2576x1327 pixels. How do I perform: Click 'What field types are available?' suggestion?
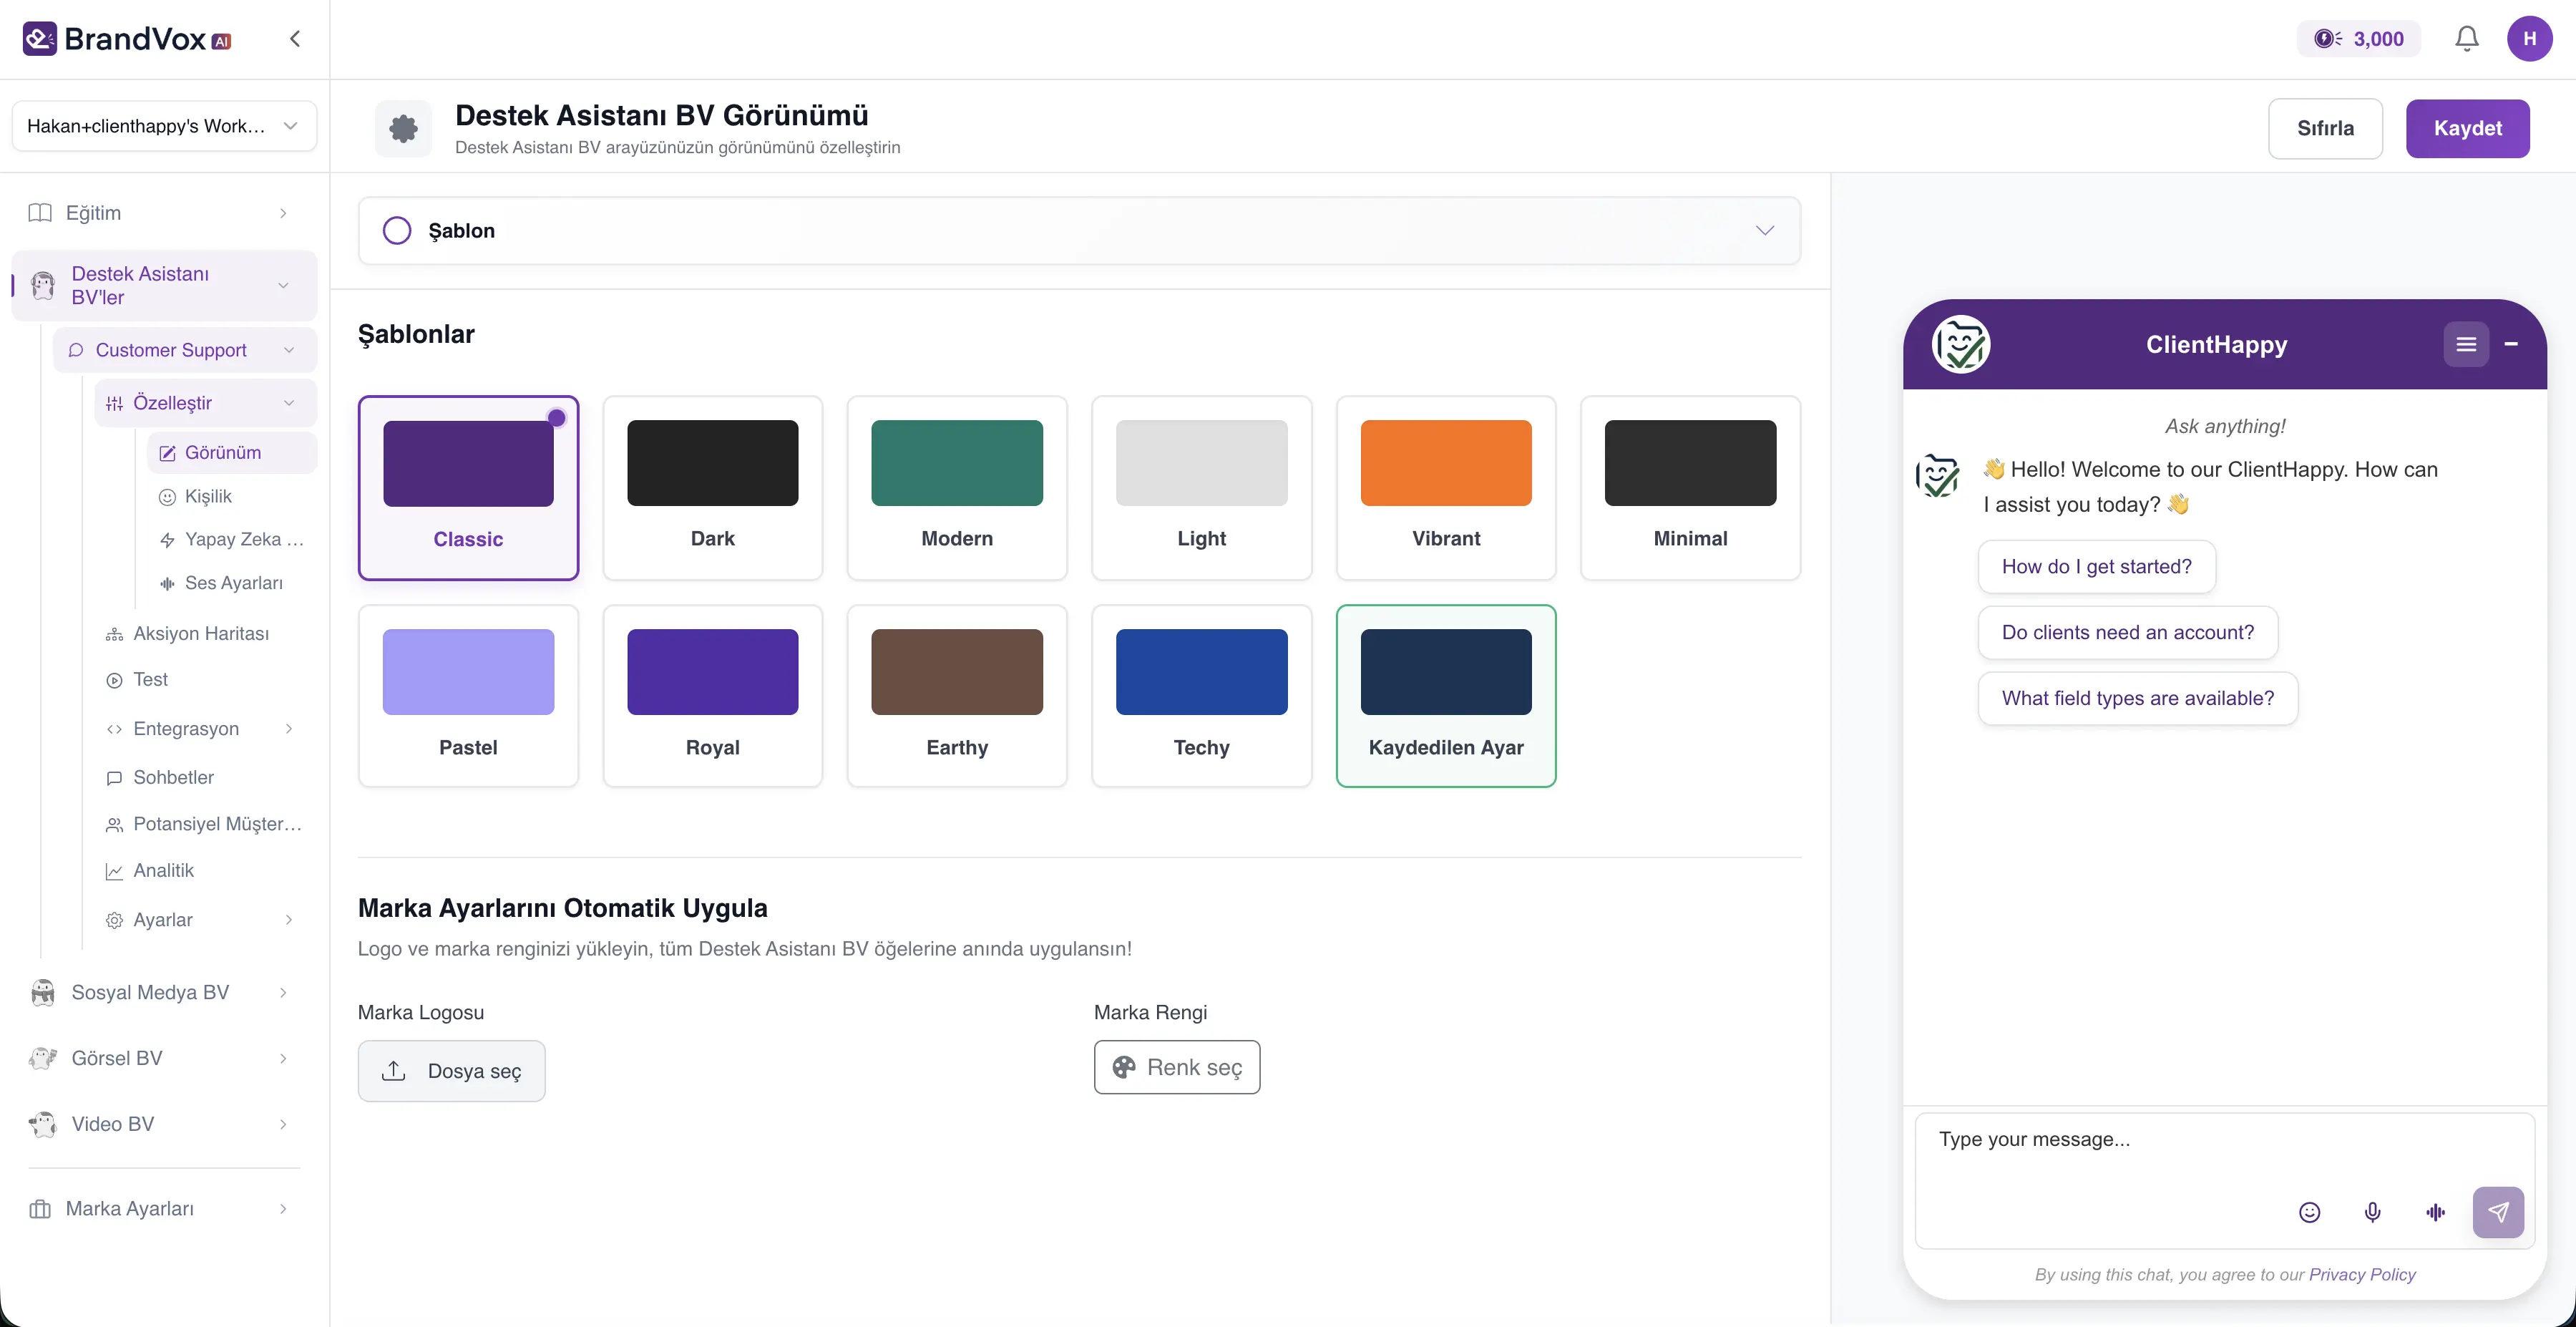pos(2138,699)
